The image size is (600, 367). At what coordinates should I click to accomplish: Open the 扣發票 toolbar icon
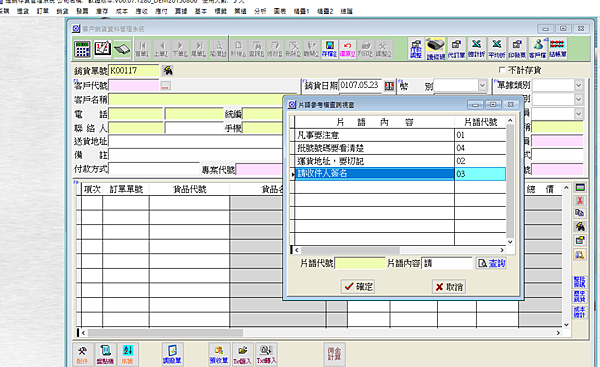[517, 49]
